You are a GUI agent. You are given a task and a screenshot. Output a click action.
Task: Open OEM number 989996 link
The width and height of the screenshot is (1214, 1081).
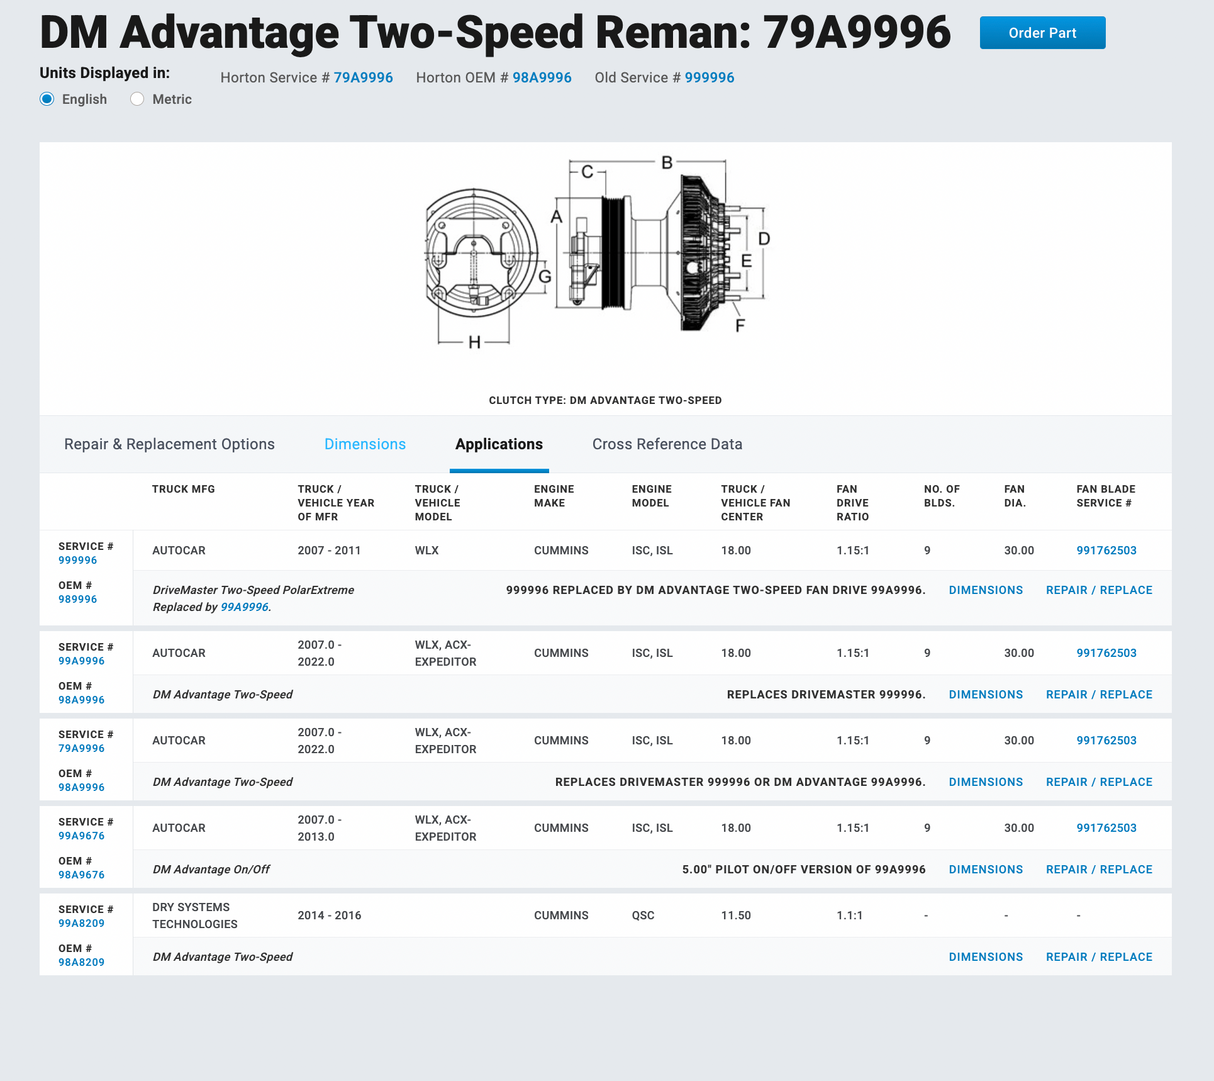(x=78, y=599)
